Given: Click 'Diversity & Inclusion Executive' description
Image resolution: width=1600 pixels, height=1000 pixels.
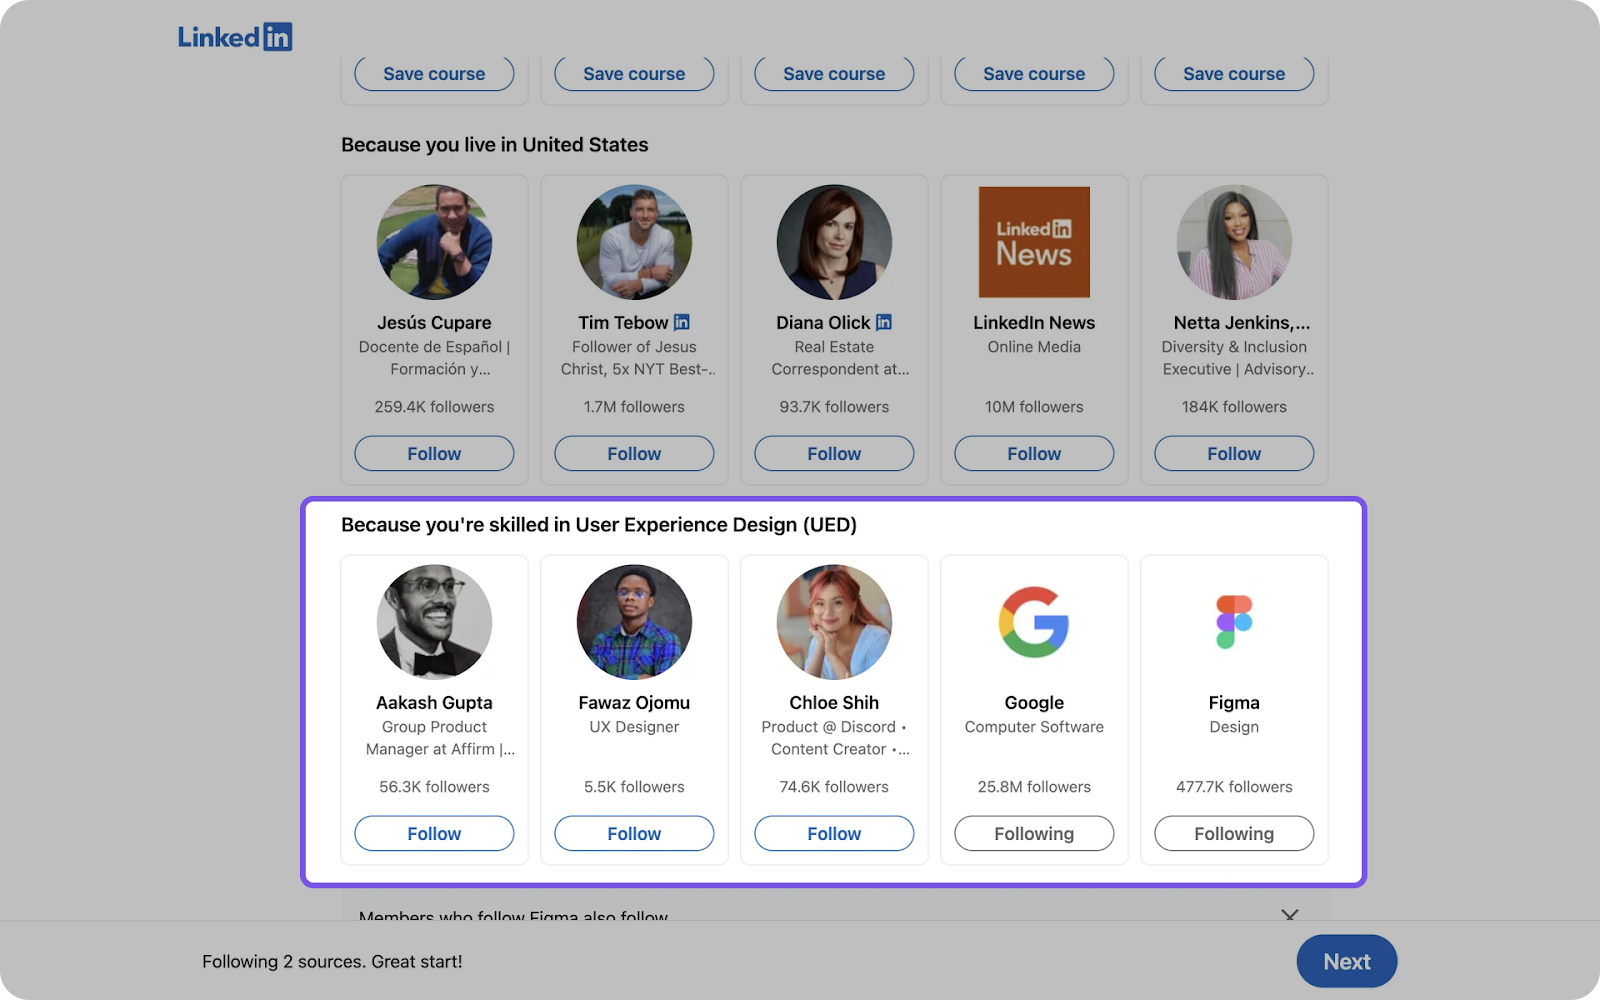Looking at the screenshot, I should point(1238,358).
